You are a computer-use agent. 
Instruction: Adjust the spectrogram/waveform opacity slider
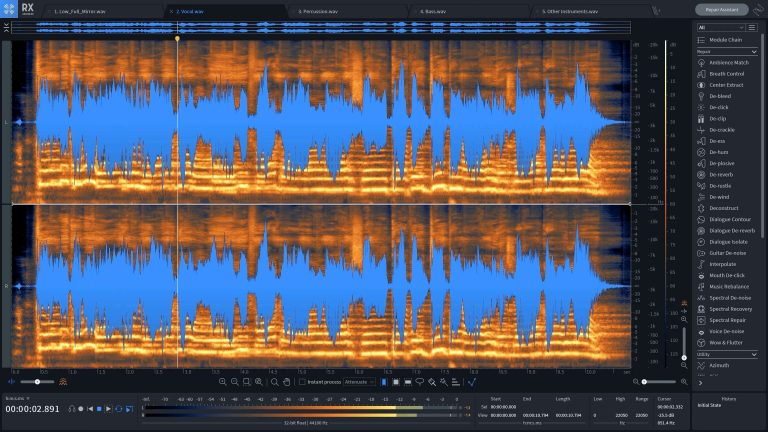[37, 381]
